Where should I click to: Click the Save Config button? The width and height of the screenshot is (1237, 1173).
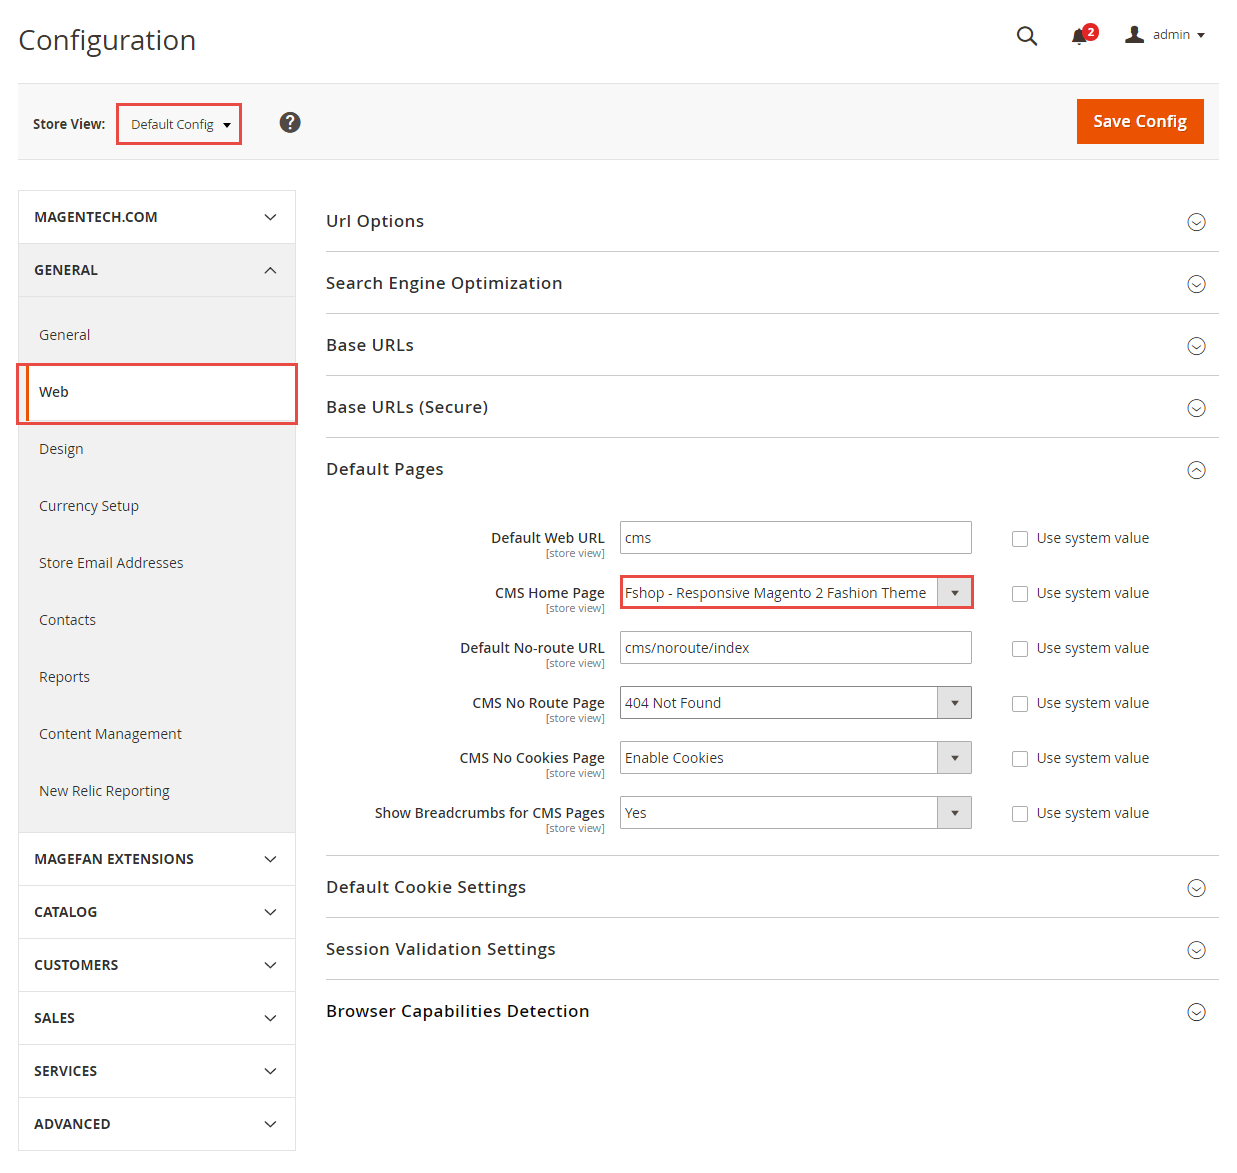1139,121
